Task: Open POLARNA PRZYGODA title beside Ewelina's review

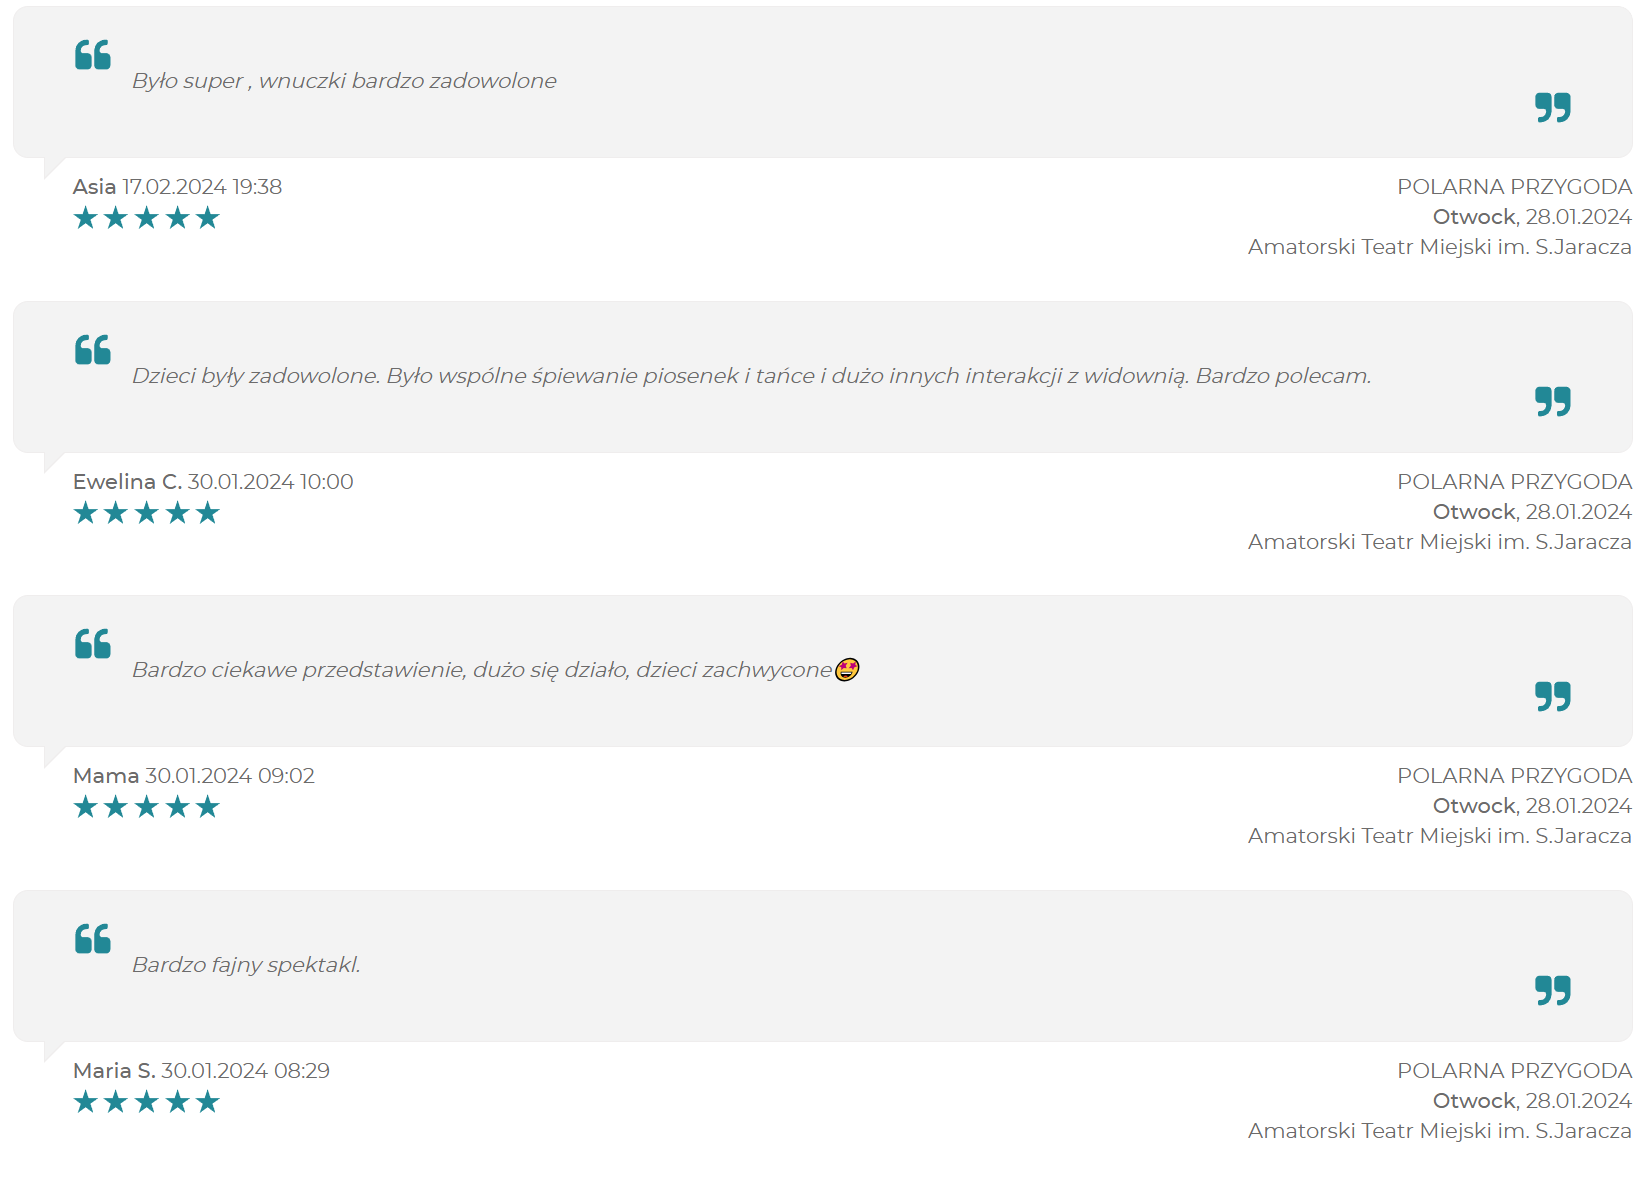Action: pos(1513,482)
